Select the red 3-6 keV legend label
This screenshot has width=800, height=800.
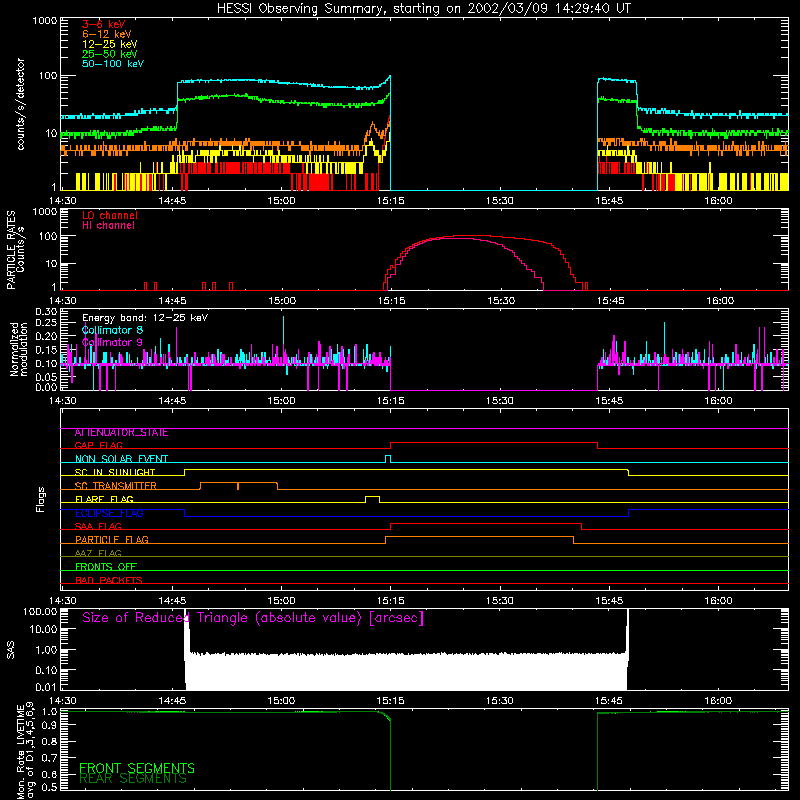(x=104, y=24)
